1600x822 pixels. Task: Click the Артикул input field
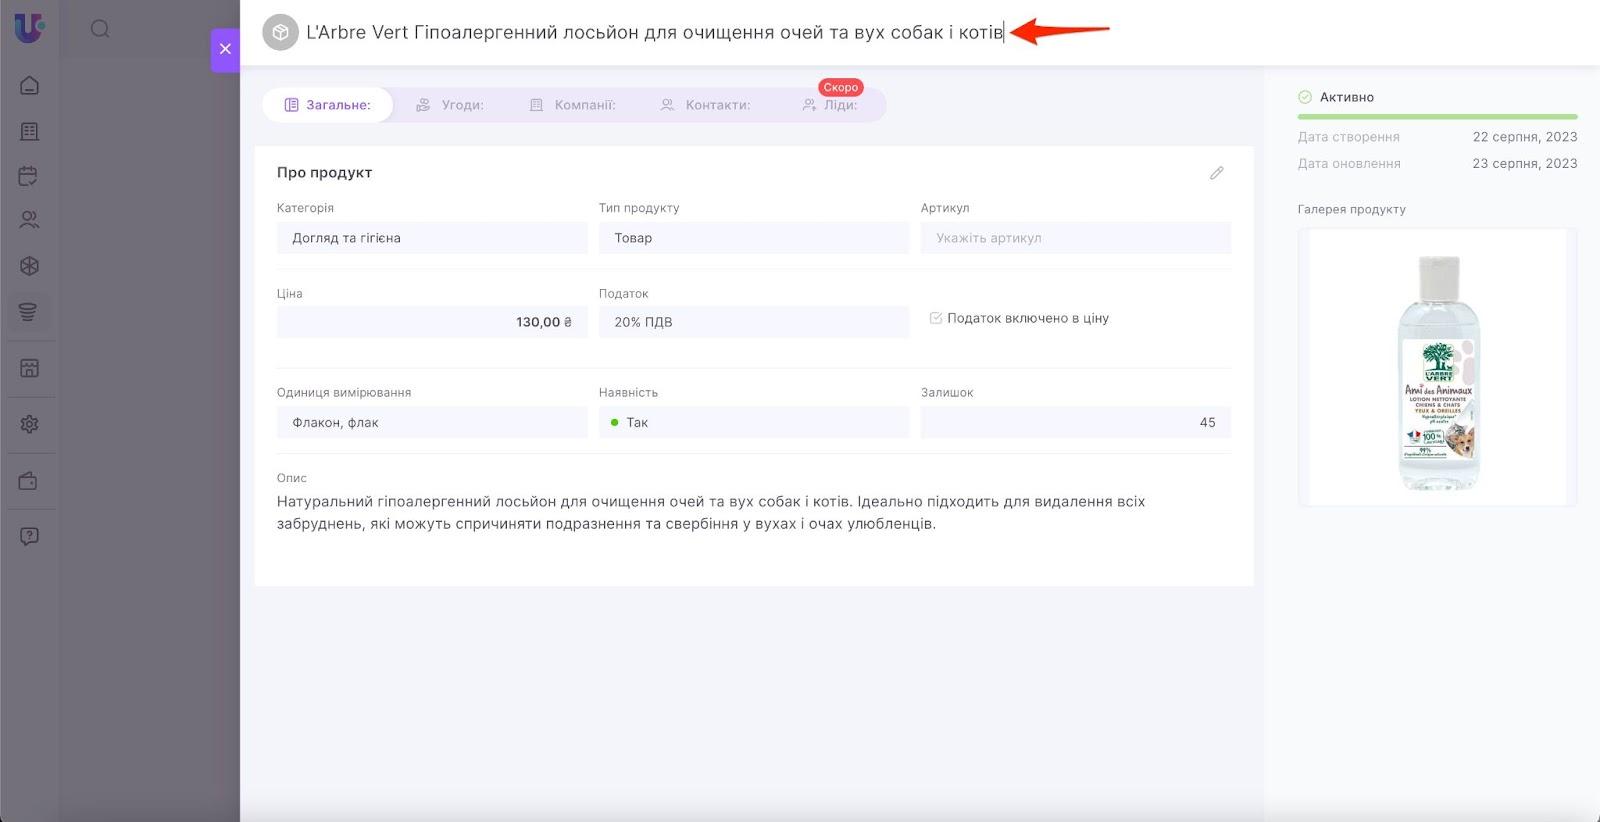[1075, 238]
